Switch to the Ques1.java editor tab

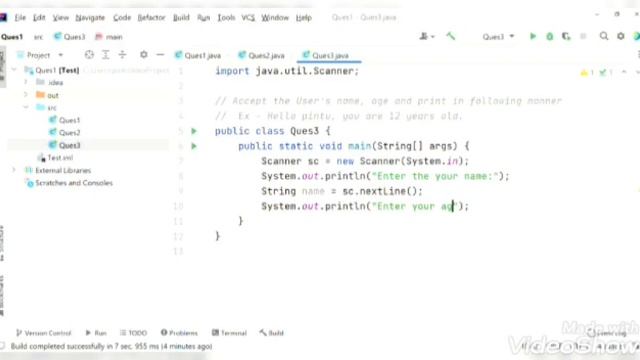198,56
